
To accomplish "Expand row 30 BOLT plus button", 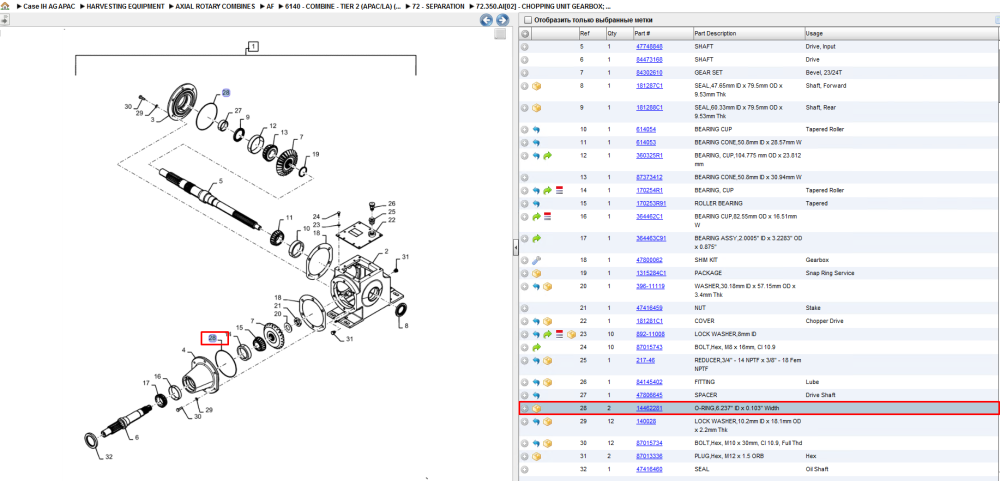I will tap(525, 443).
